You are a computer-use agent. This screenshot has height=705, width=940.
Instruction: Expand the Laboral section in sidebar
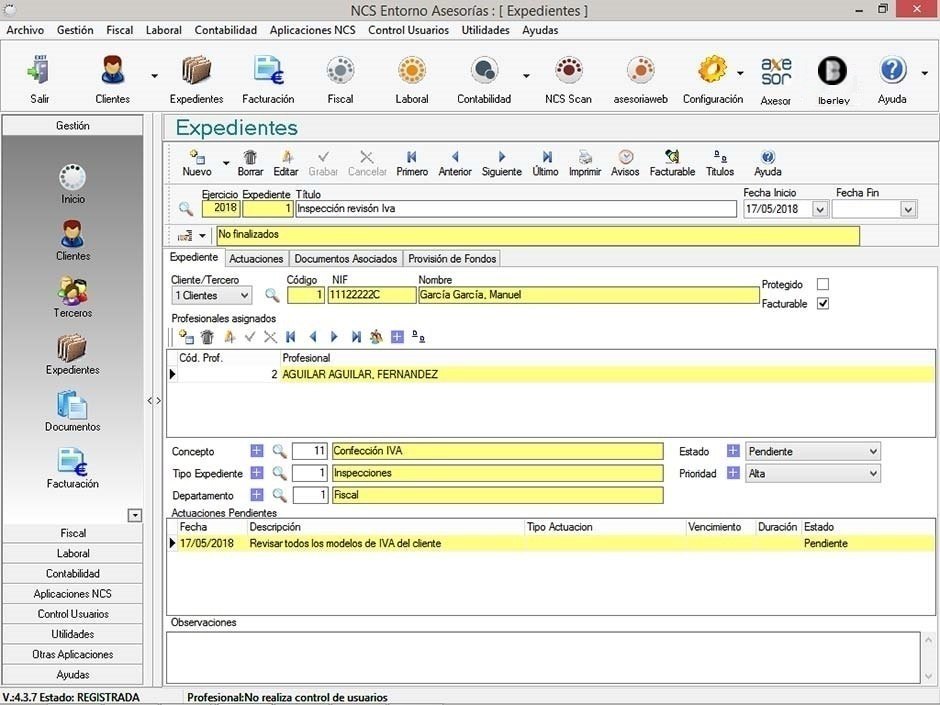[x=73, y=553]
